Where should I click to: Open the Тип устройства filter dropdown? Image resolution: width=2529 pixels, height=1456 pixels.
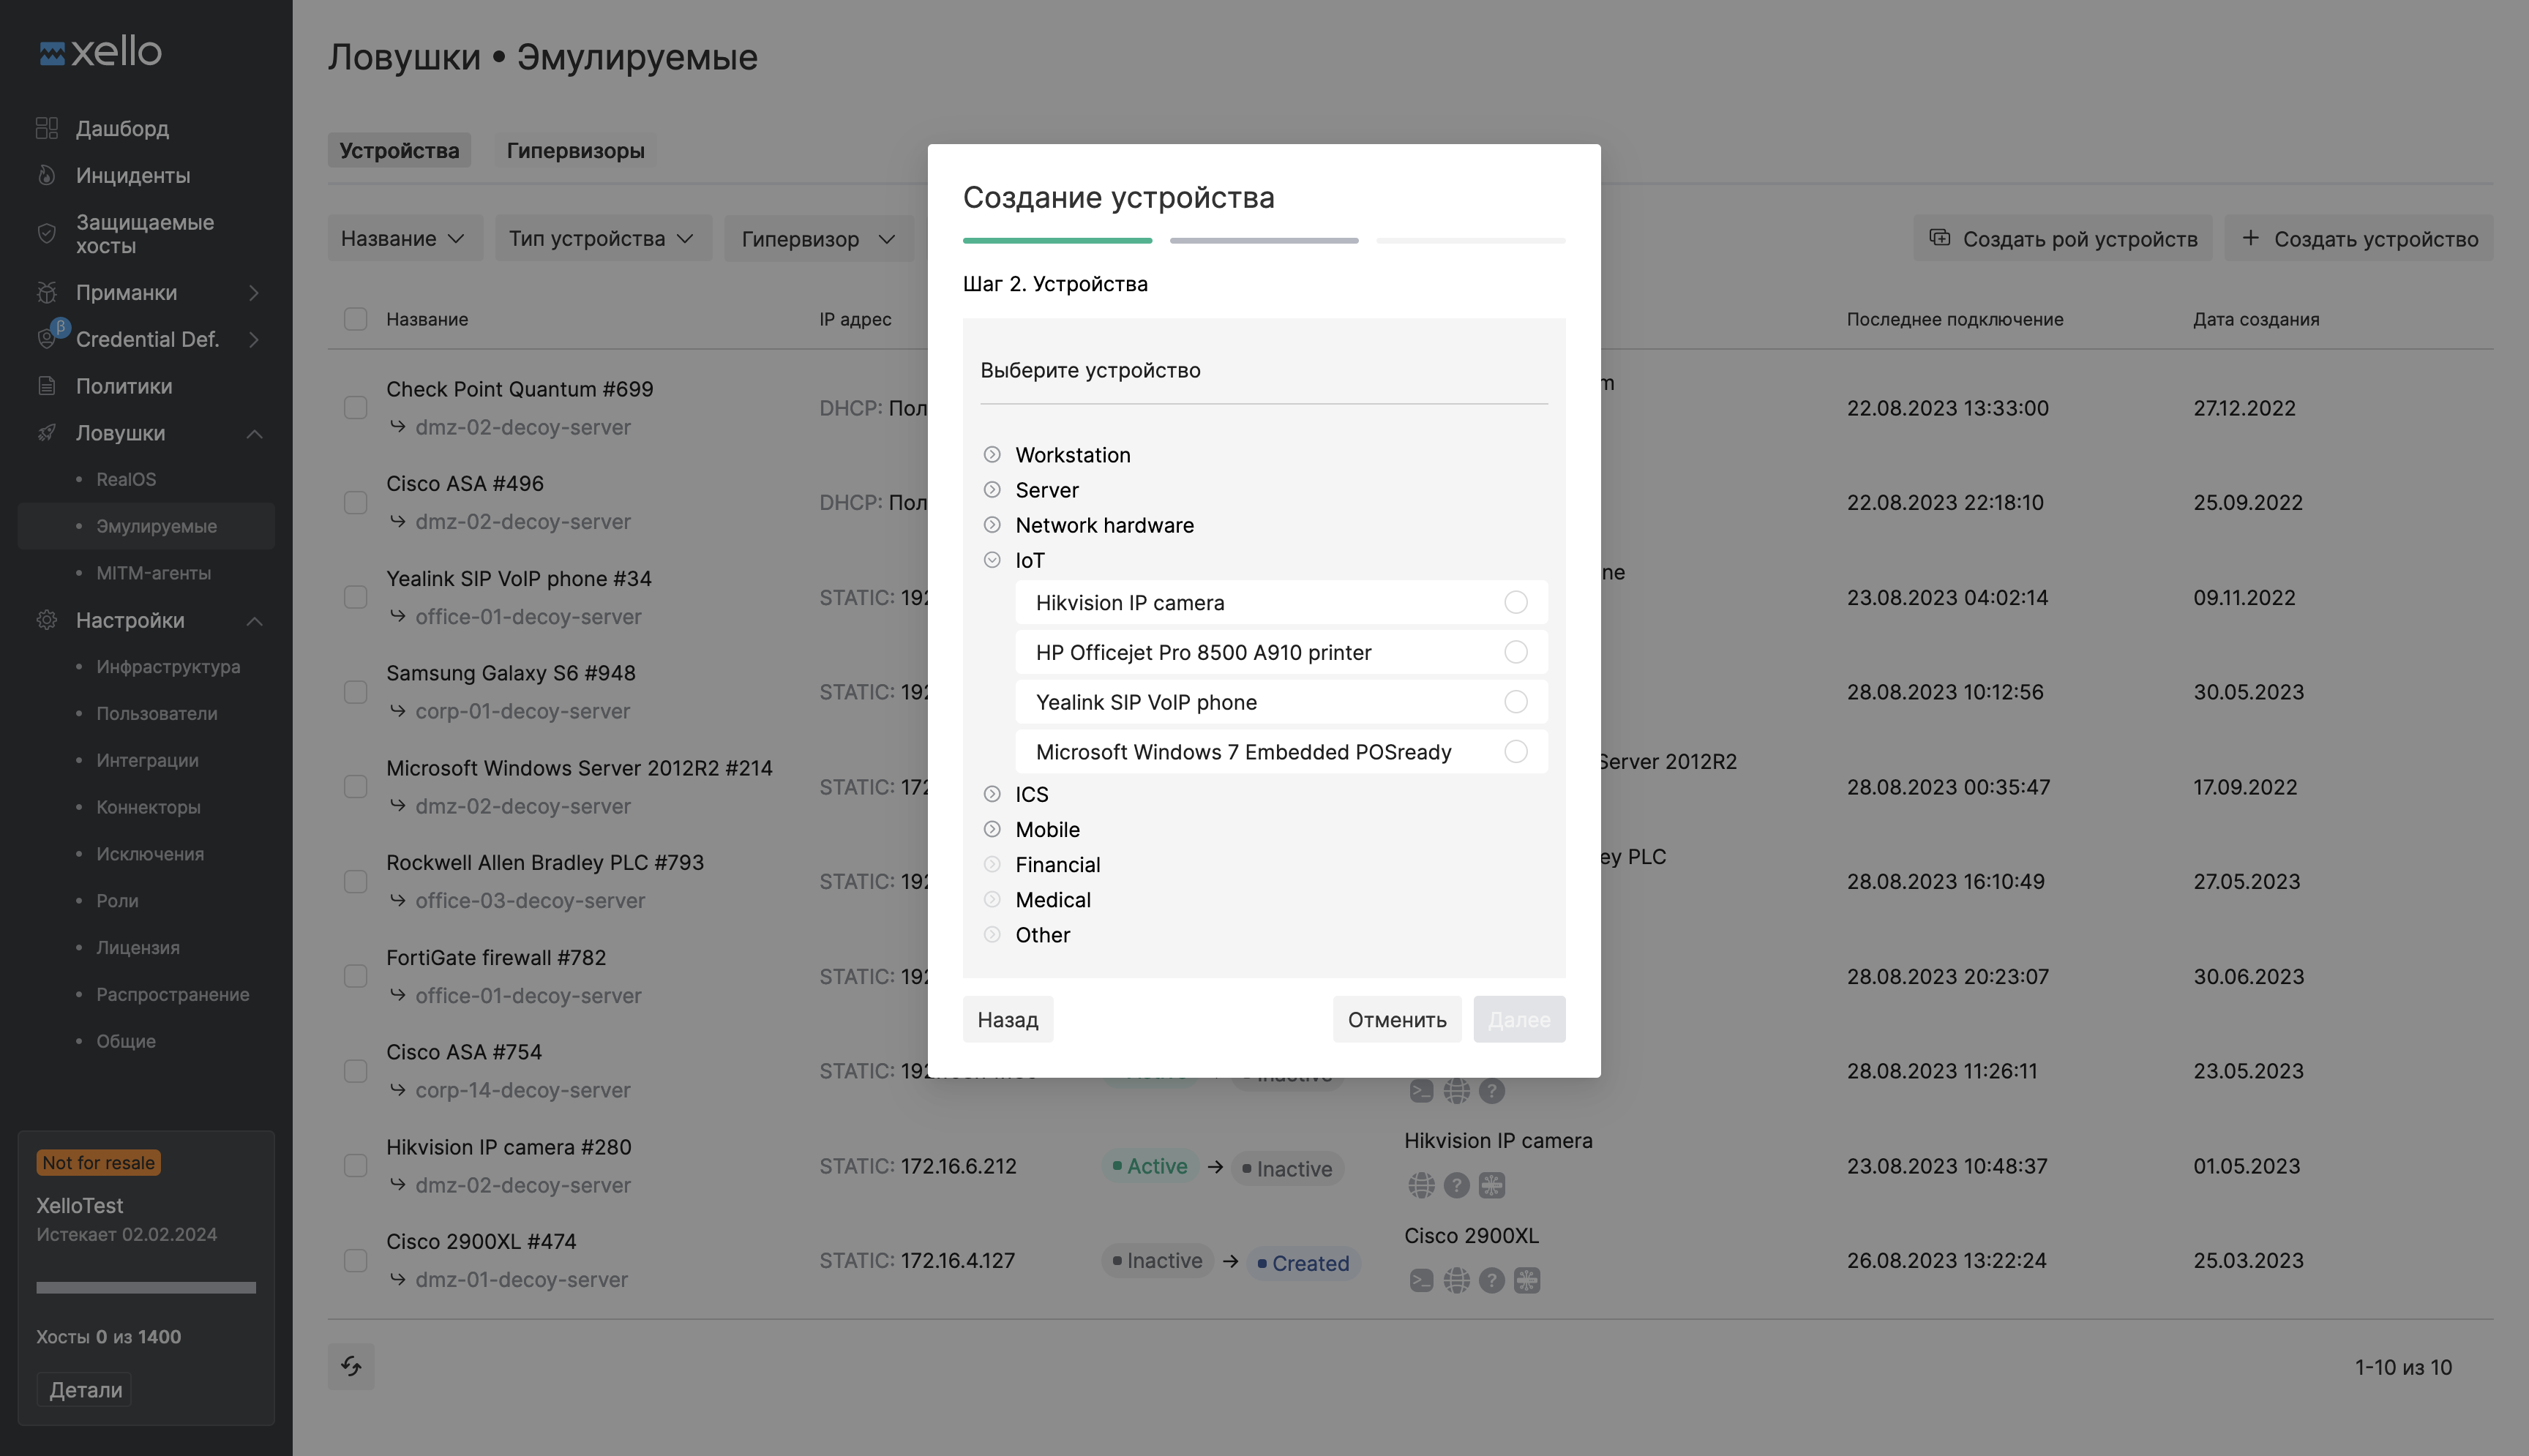click(602, 238)
